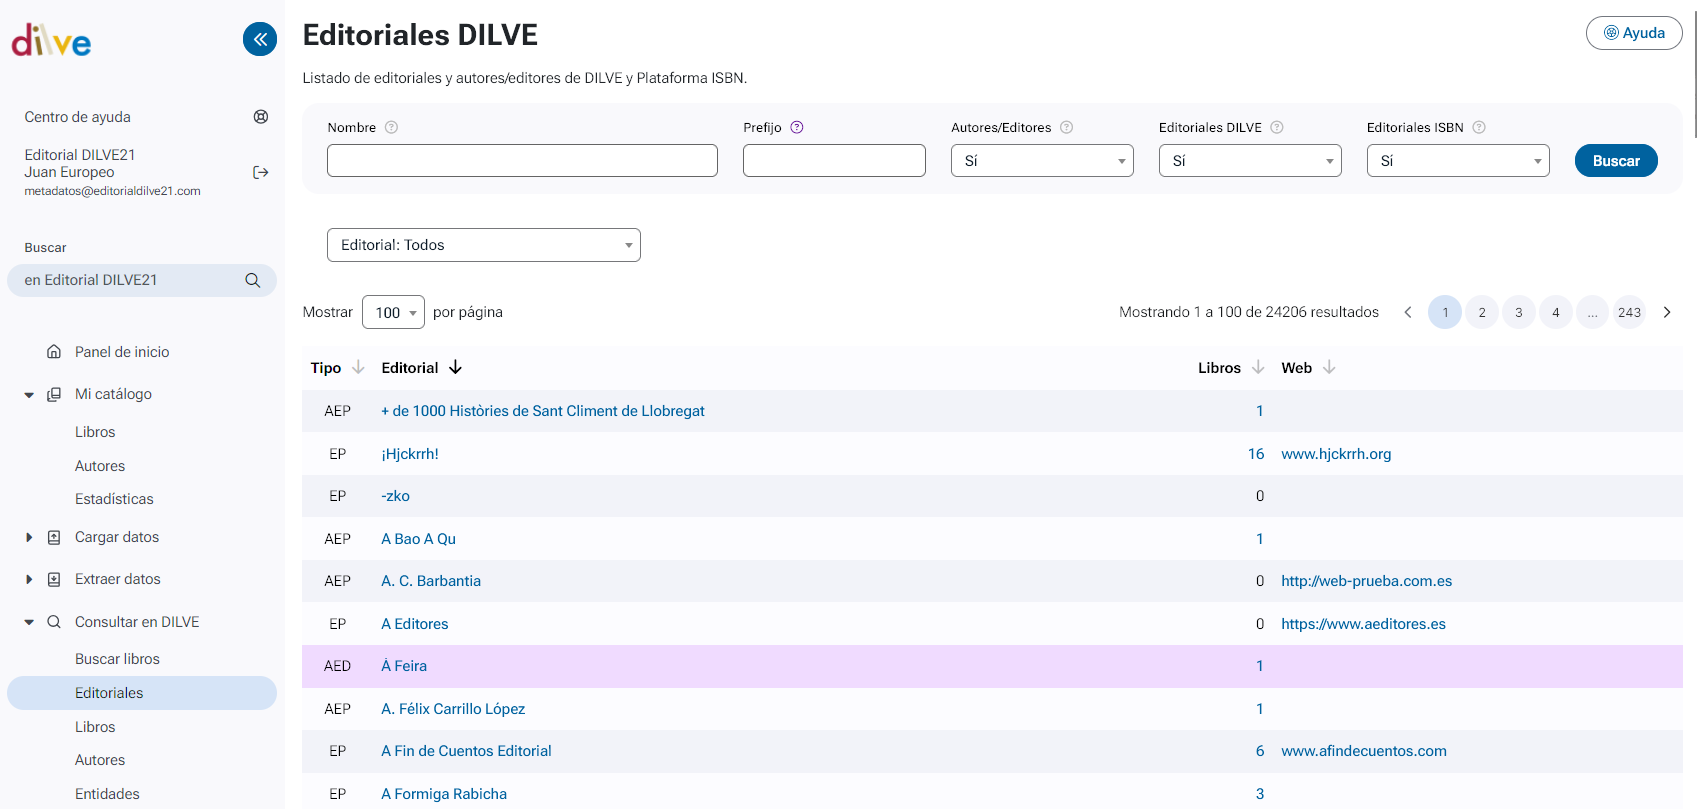
Task: Expand the Cargar datos menu section
Action: tap(29, 537)
